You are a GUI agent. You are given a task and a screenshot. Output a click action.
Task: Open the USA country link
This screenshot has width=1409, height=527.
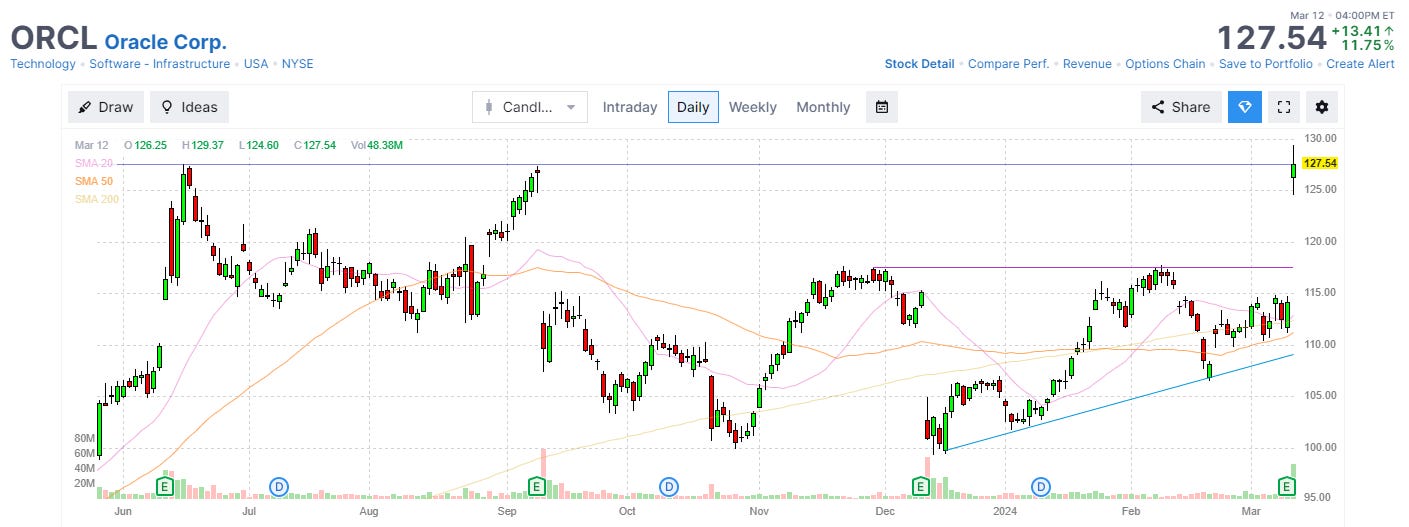tap(256, 64)
